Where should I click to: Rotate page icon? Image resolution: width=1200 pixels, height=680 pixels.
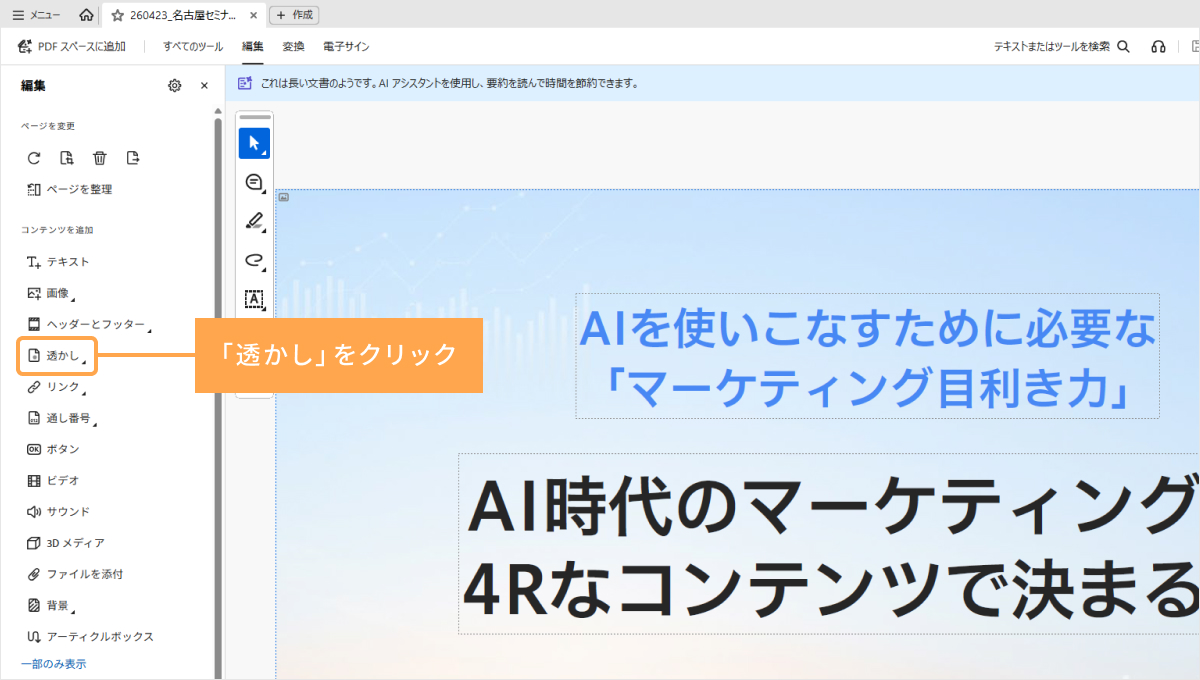click(34, 157)
